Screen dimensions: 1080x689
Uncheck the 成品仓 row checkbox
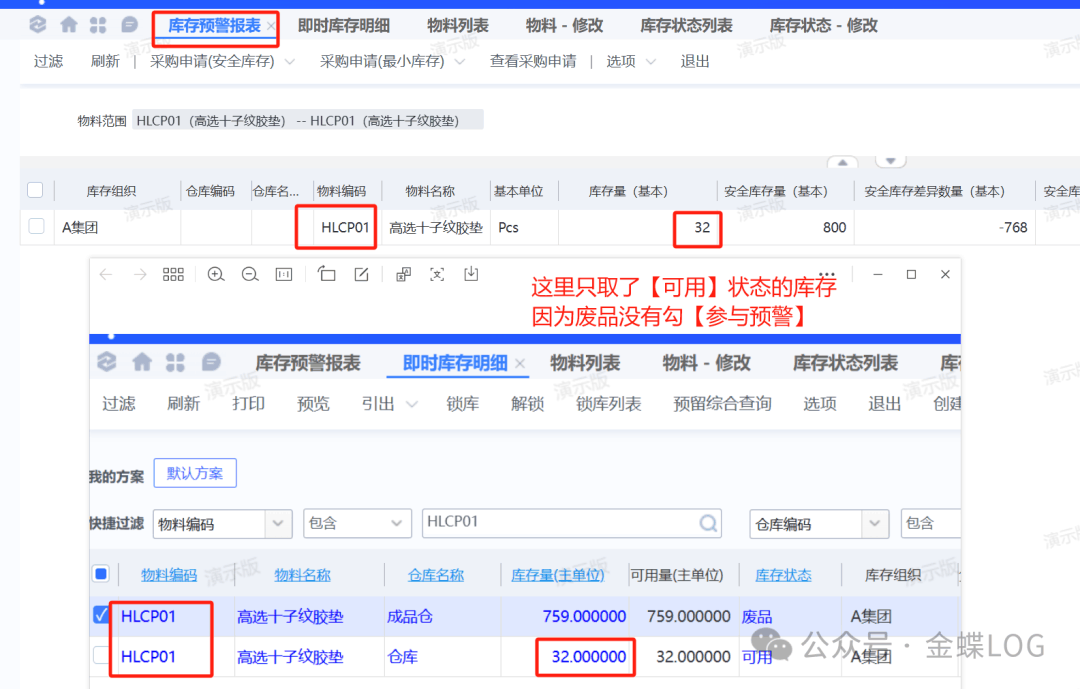101,616
